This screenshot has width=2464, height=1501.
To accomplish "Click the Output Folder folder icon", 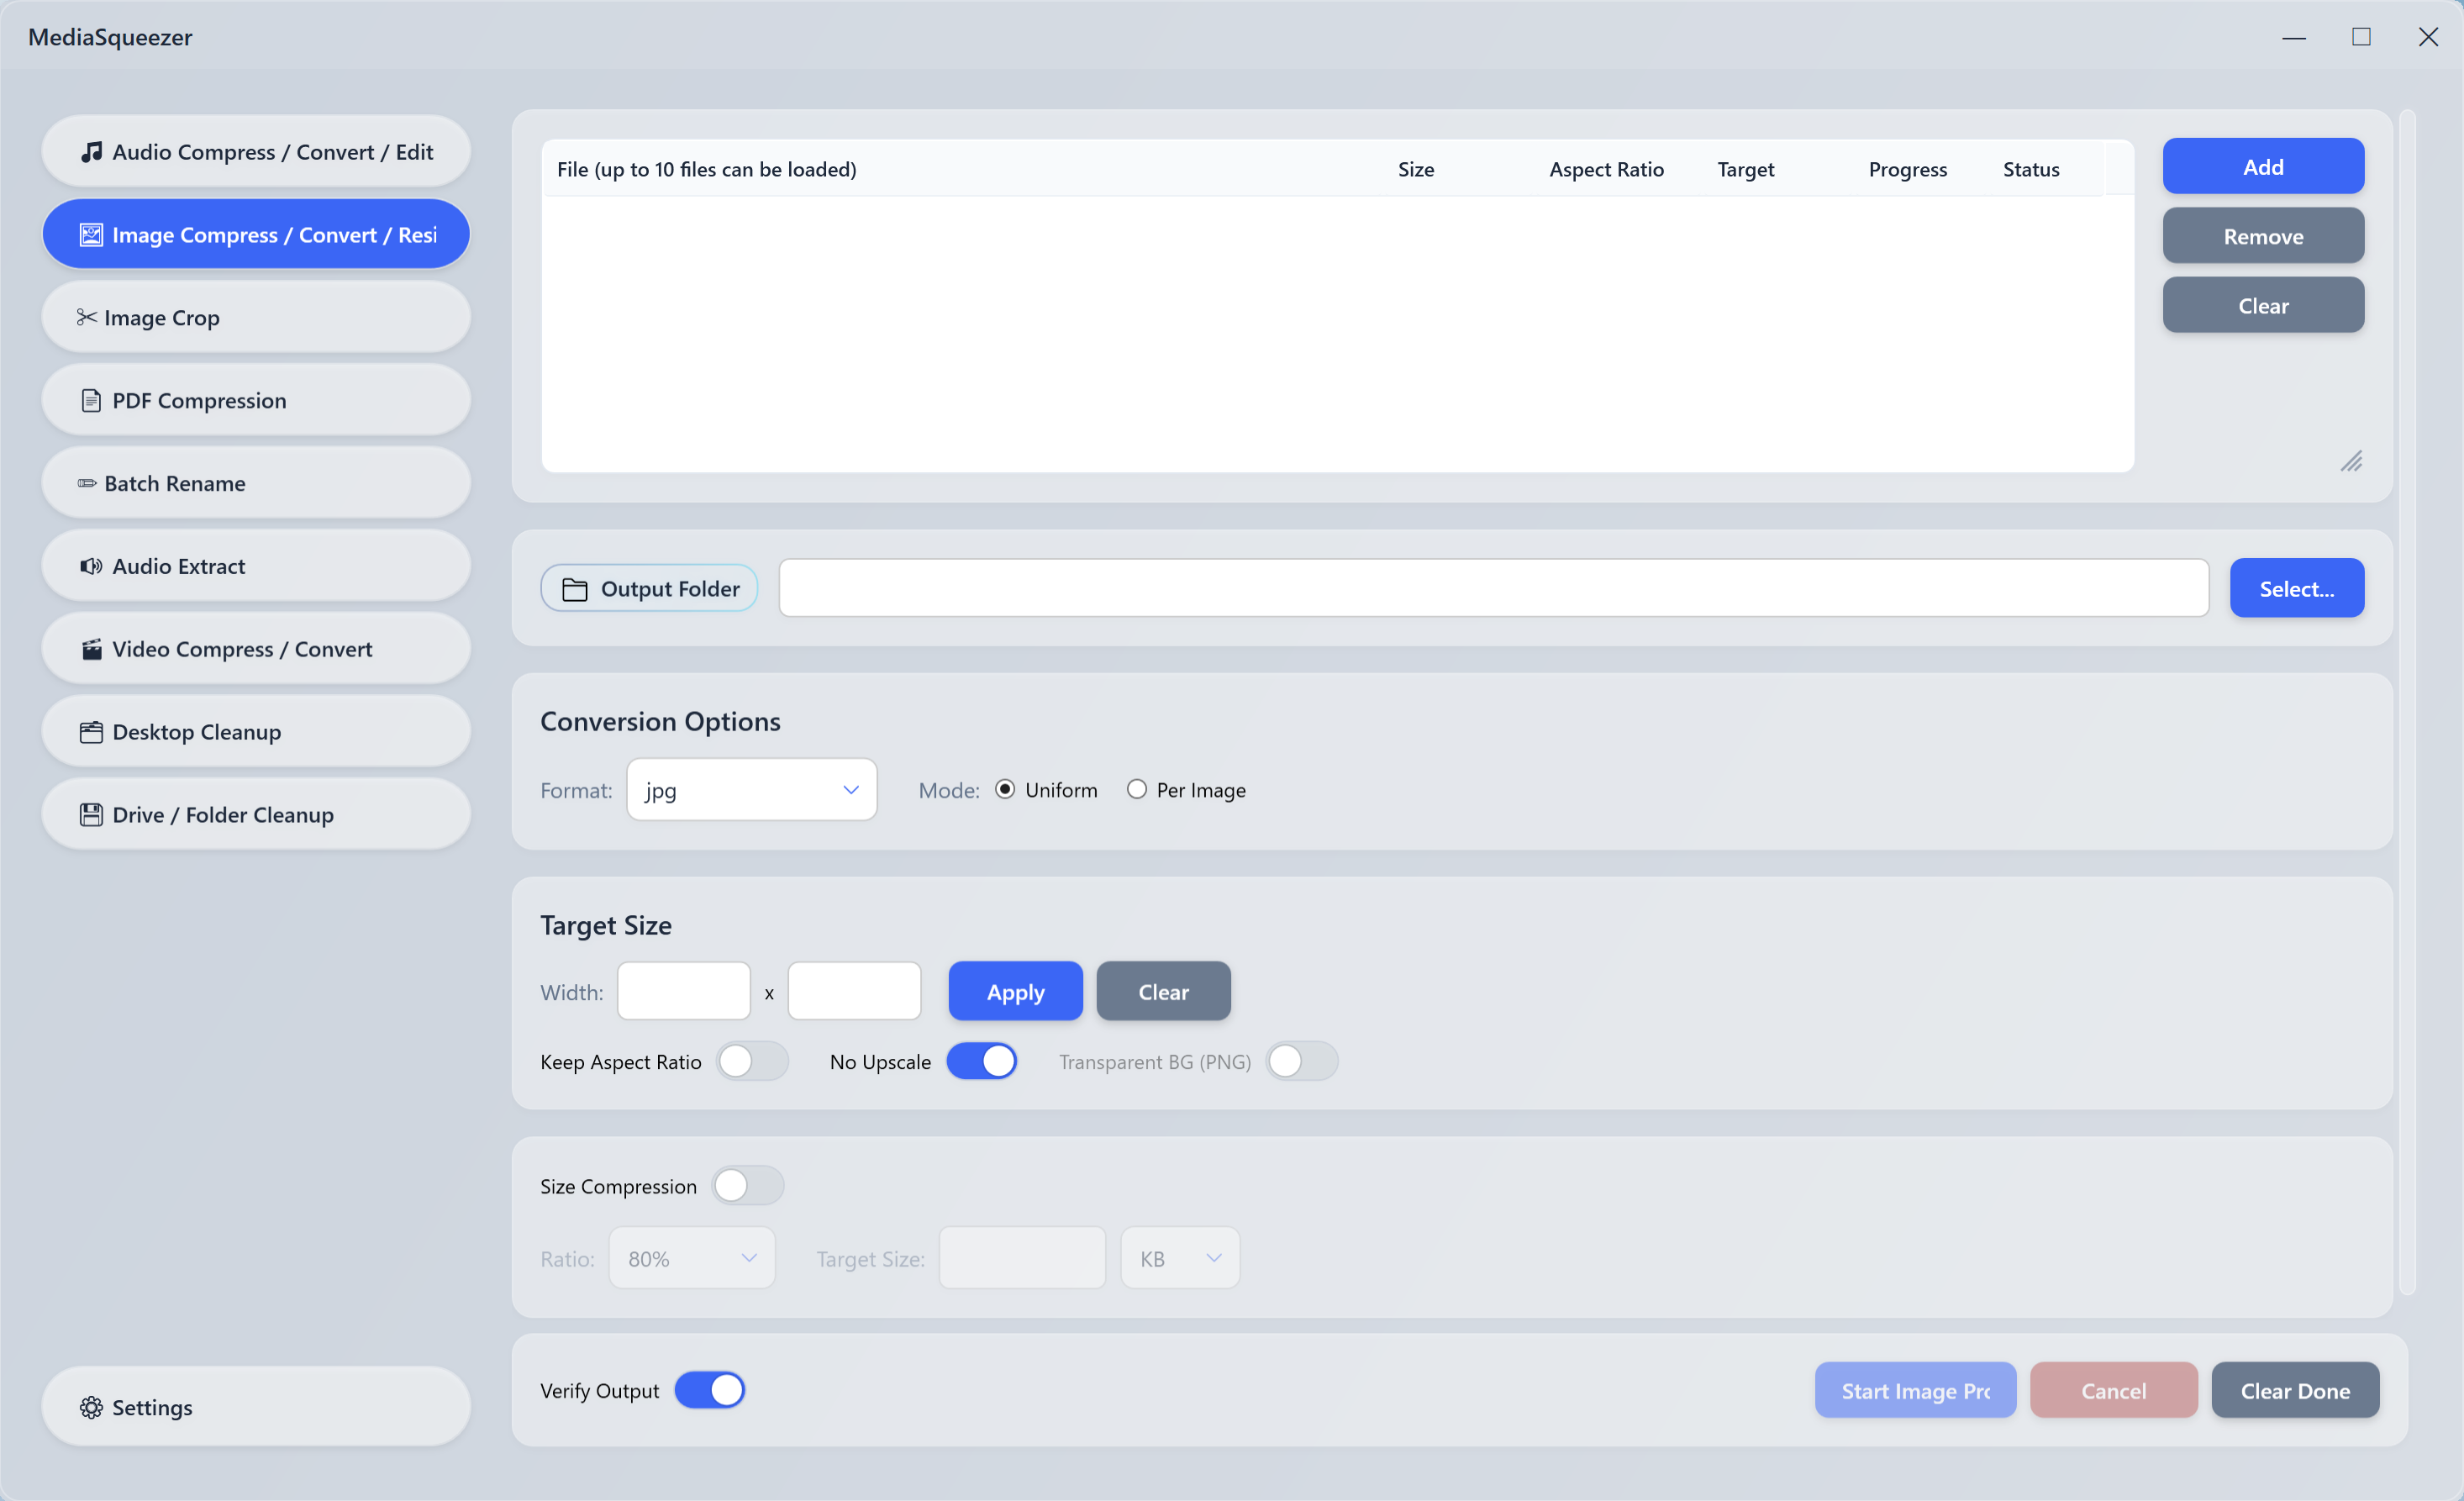I will 575,588.
